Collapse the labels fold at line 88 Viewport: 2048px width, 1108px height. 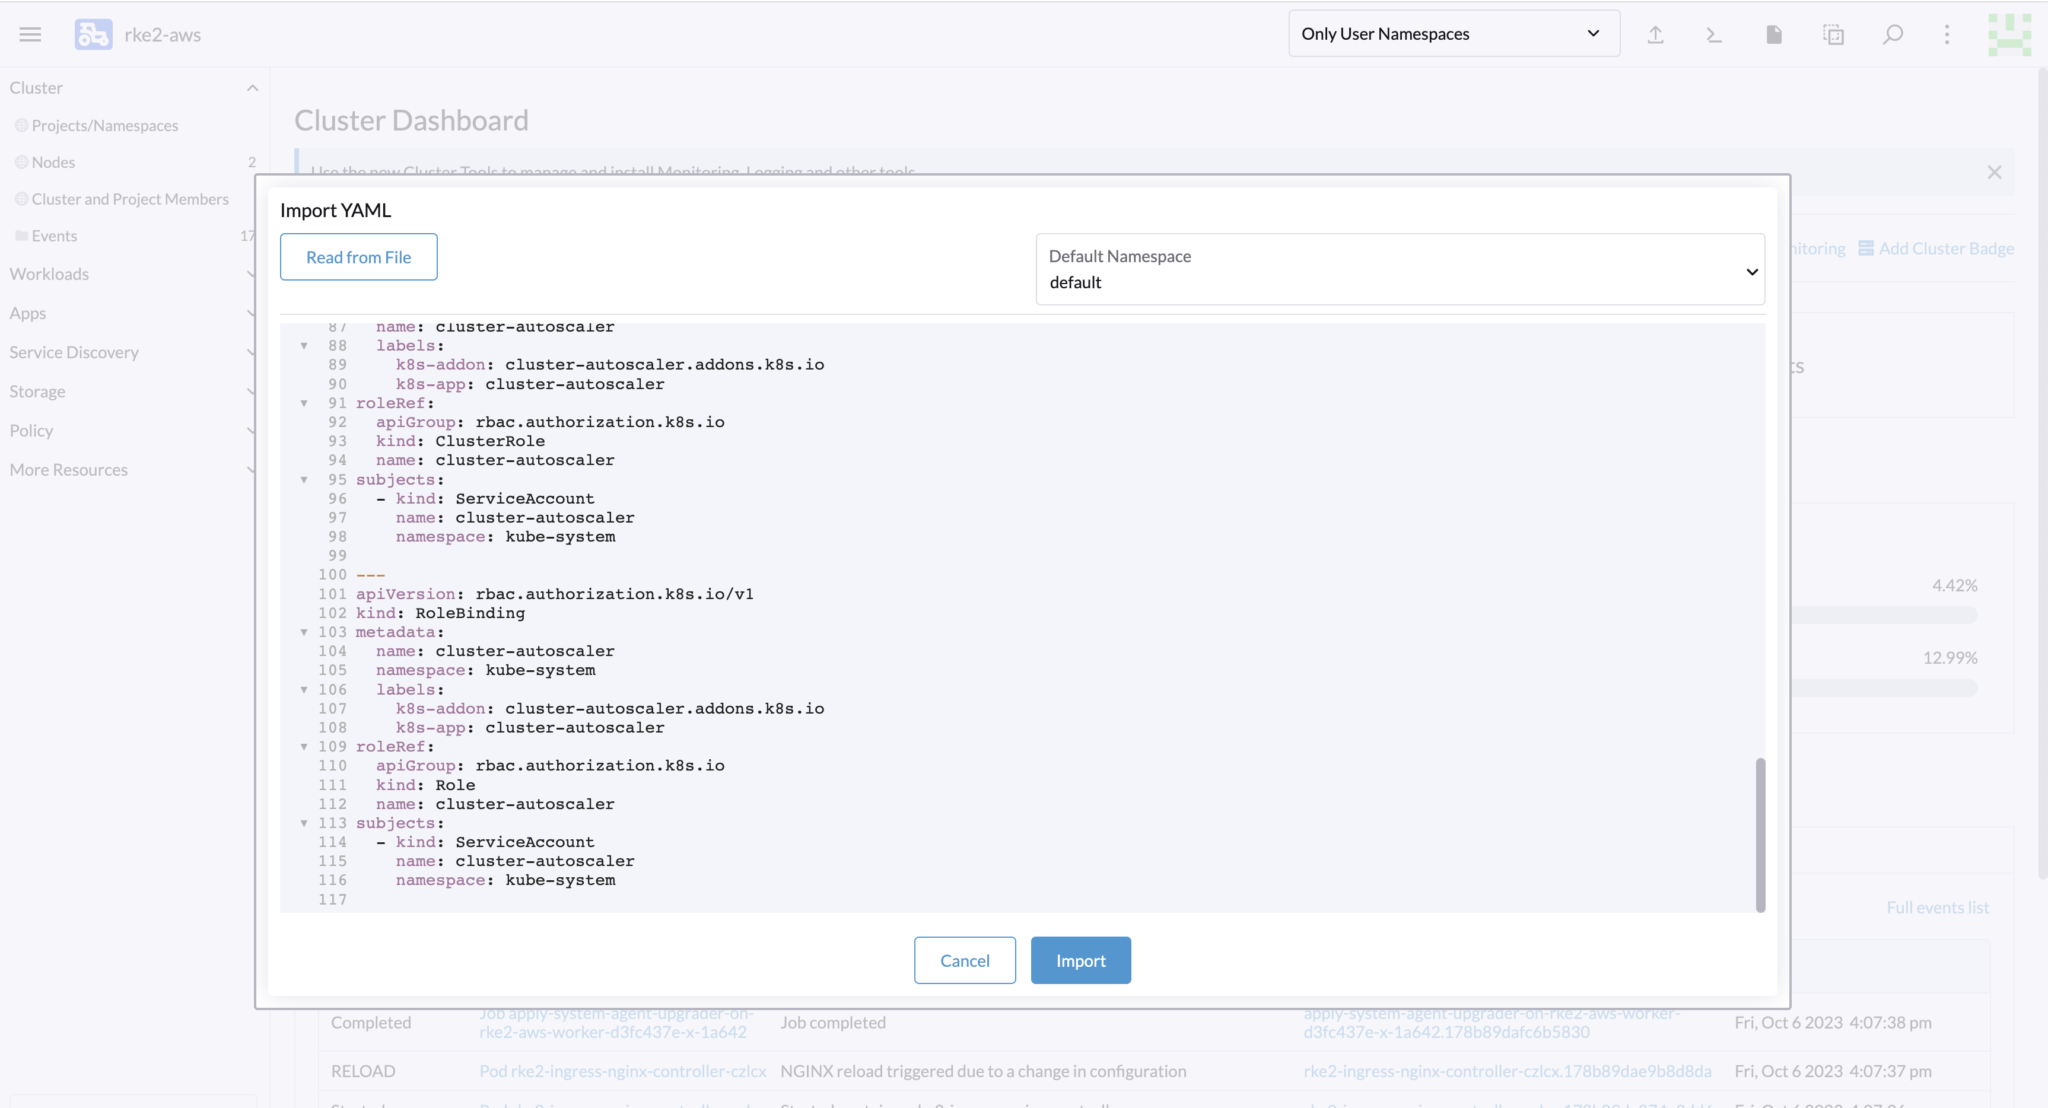point(304,346)
